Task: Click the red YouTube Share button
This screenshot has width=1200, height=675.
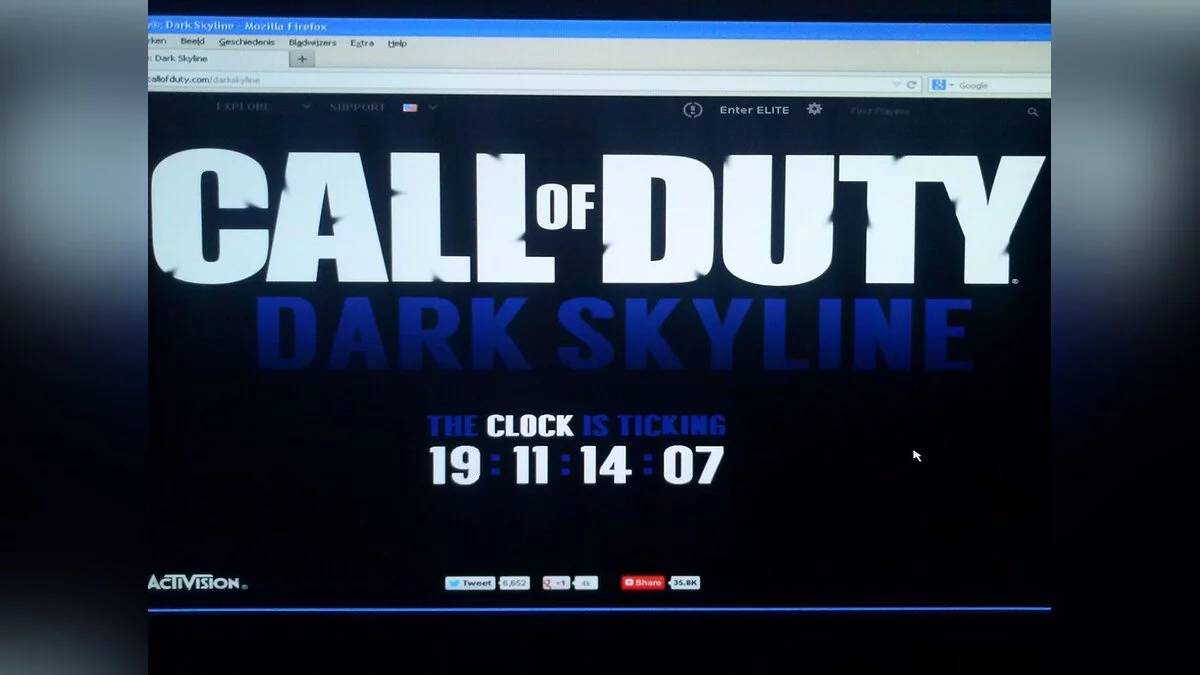Action: 643,582
